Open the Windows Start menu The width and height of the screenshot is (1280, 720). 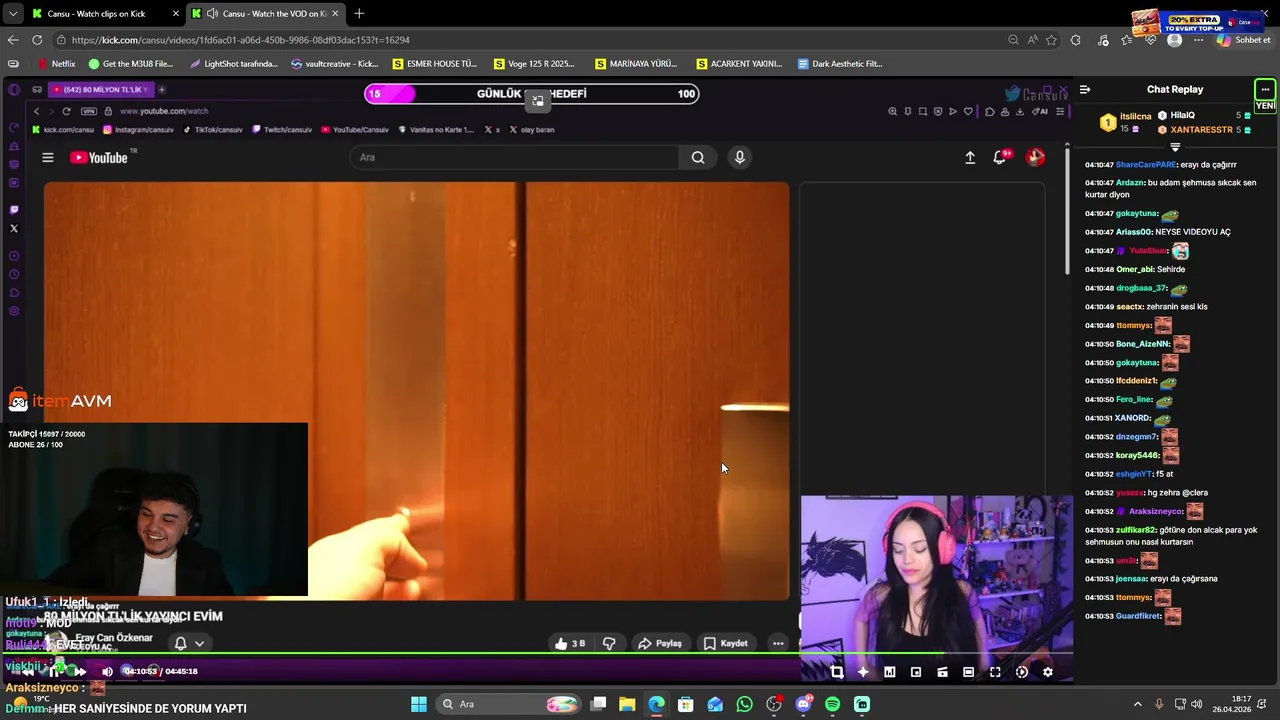[x=419, y=704]
